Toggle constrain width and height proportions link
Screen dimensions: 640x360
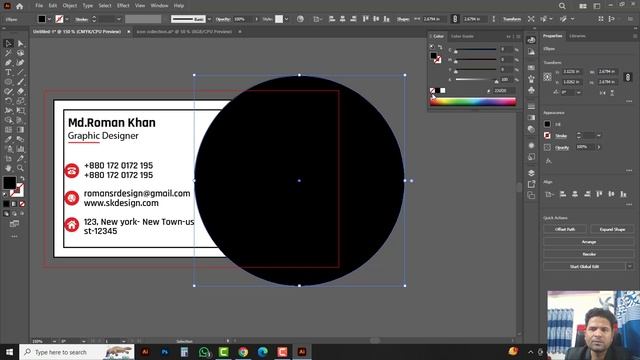pos(455,19)
